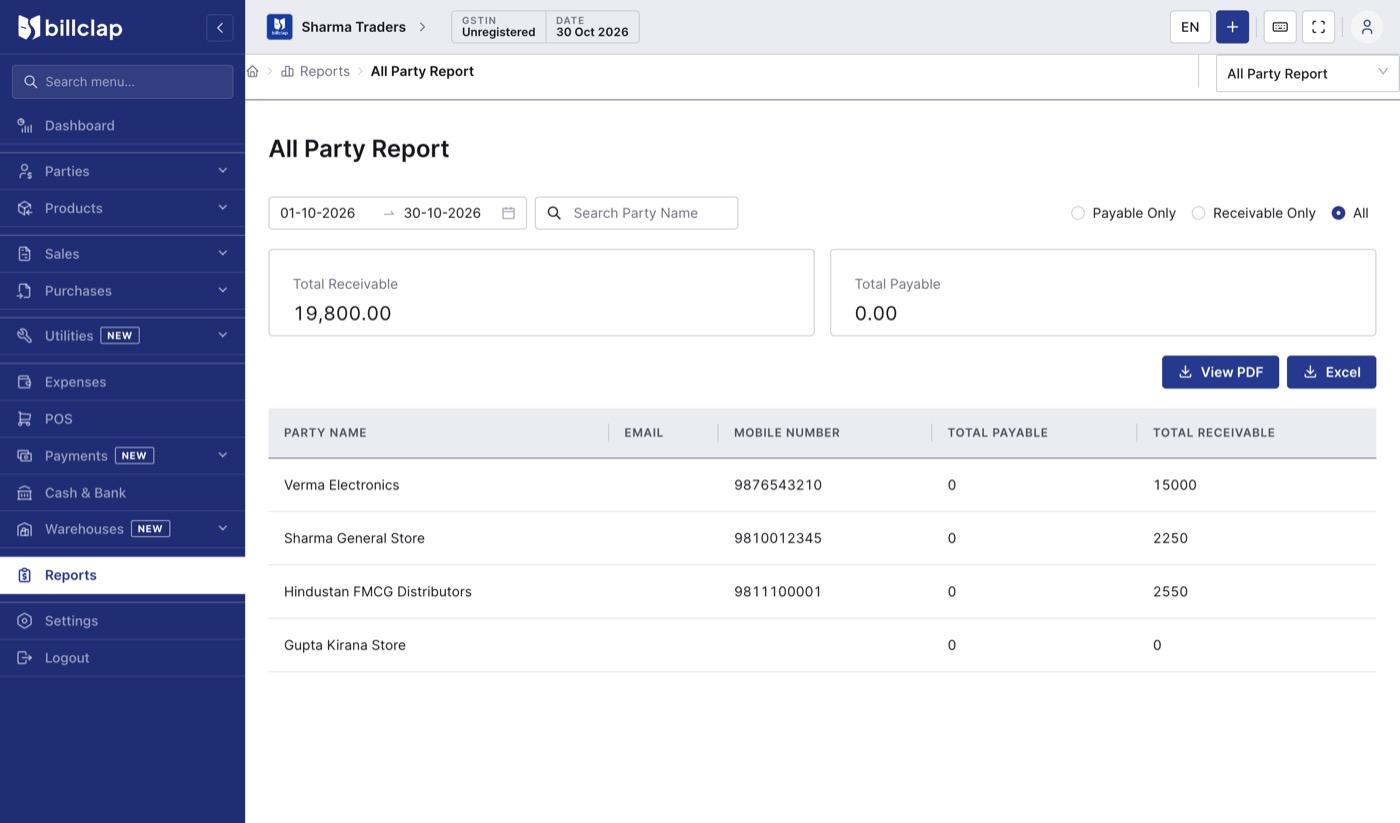Viewport: 1400px width, 823px height.
Task: Expand the Parties menu
Action: pos(122,171)
